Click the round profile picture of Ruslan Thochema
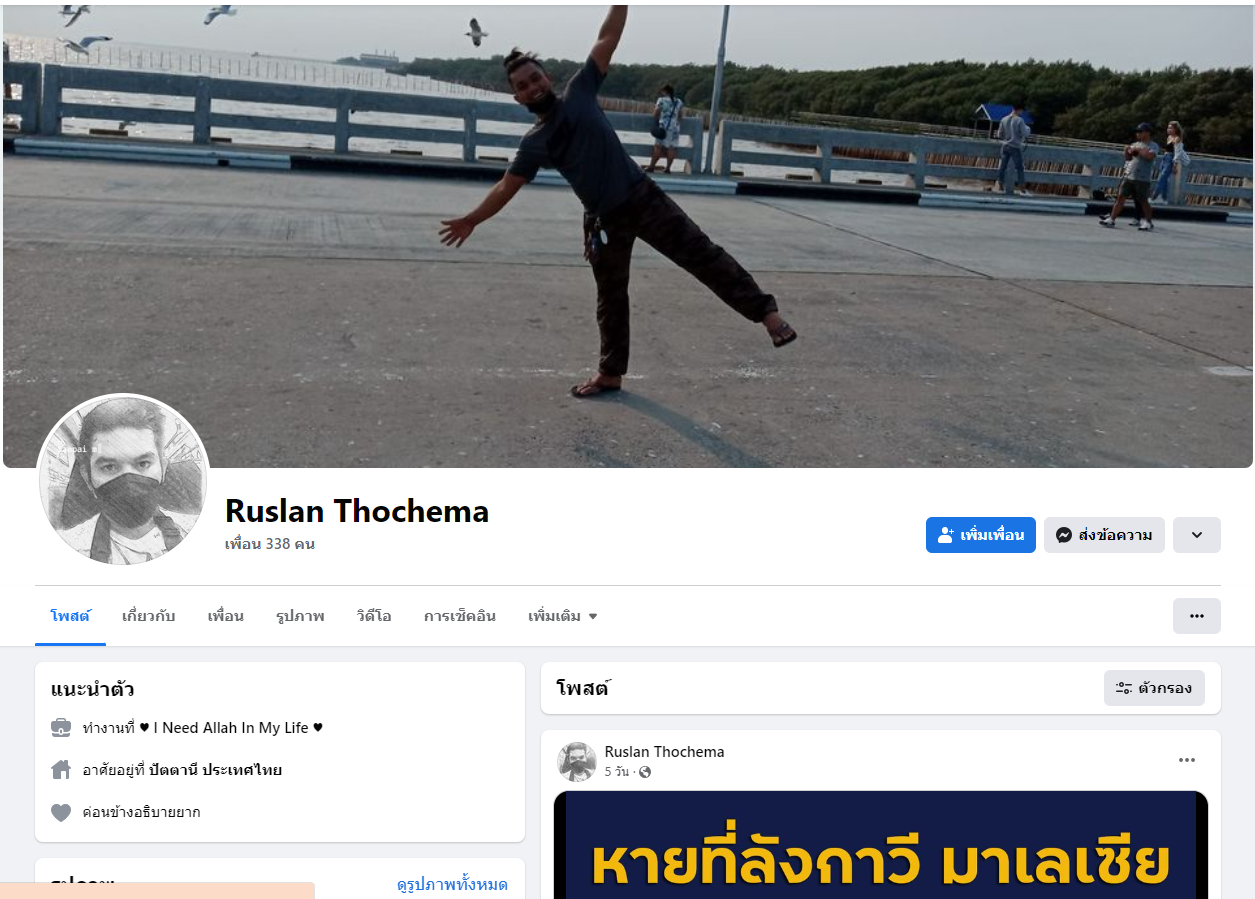Image resolution: width=1255 pixels, height=899 pixels. click(124, 481)
